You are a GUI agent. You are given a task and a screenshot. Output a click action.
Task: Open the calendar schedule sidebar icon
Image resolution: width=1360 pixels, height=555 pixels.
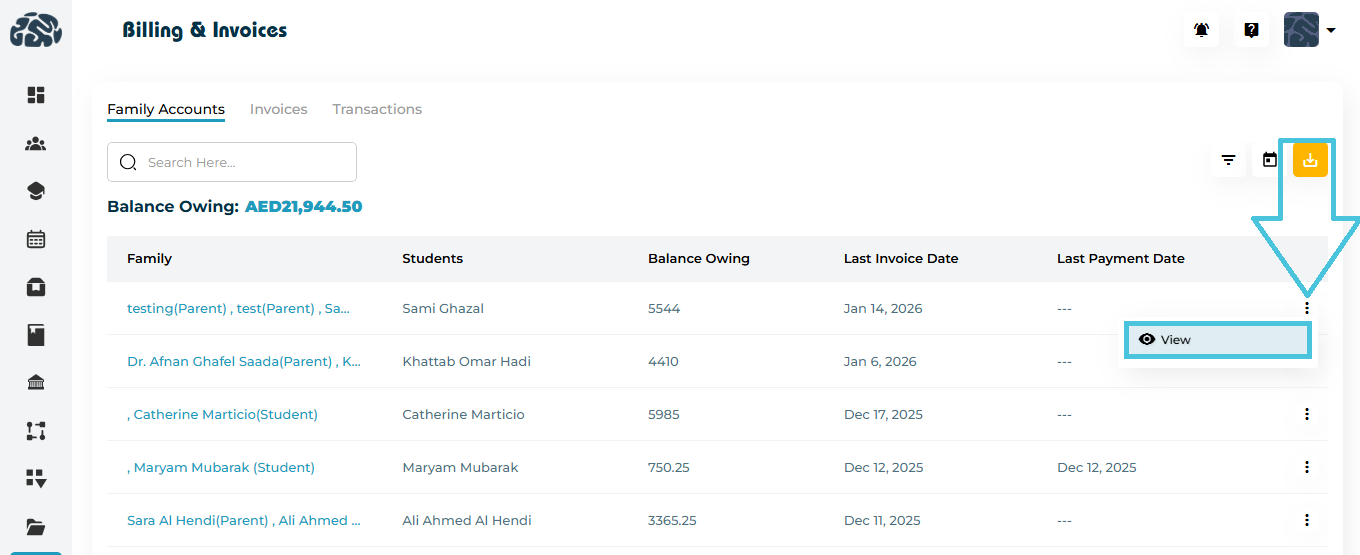click(x=36, y=239)
